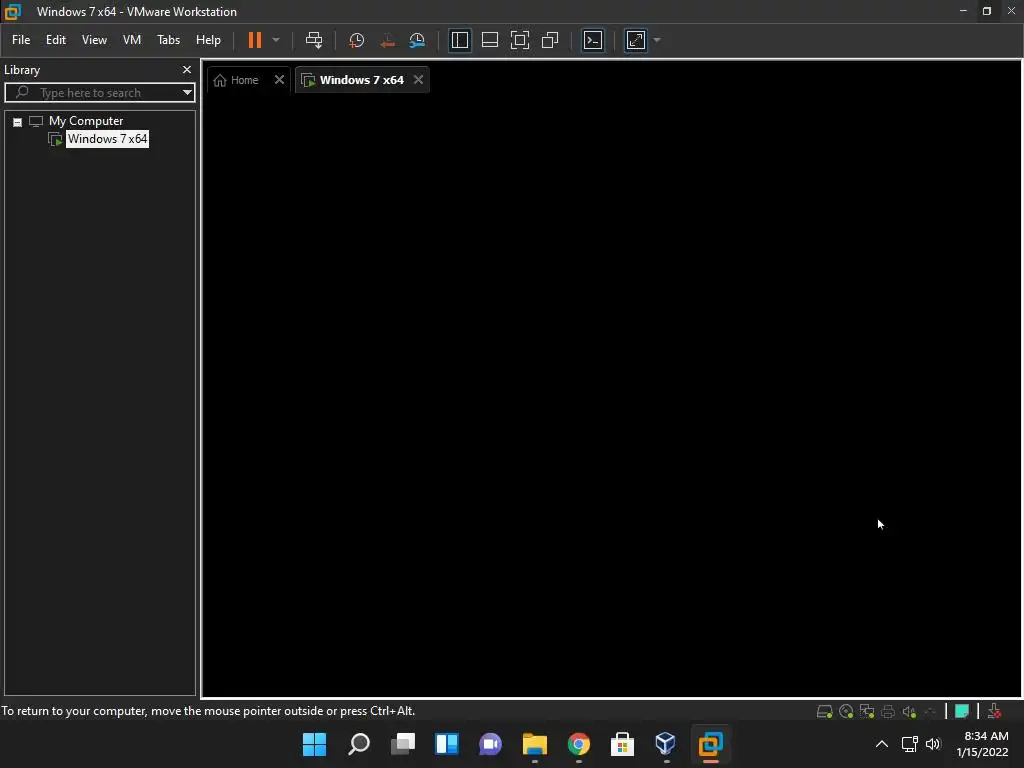Click the sound card status icon
The image size is (1024, 768).
(909, 712)
